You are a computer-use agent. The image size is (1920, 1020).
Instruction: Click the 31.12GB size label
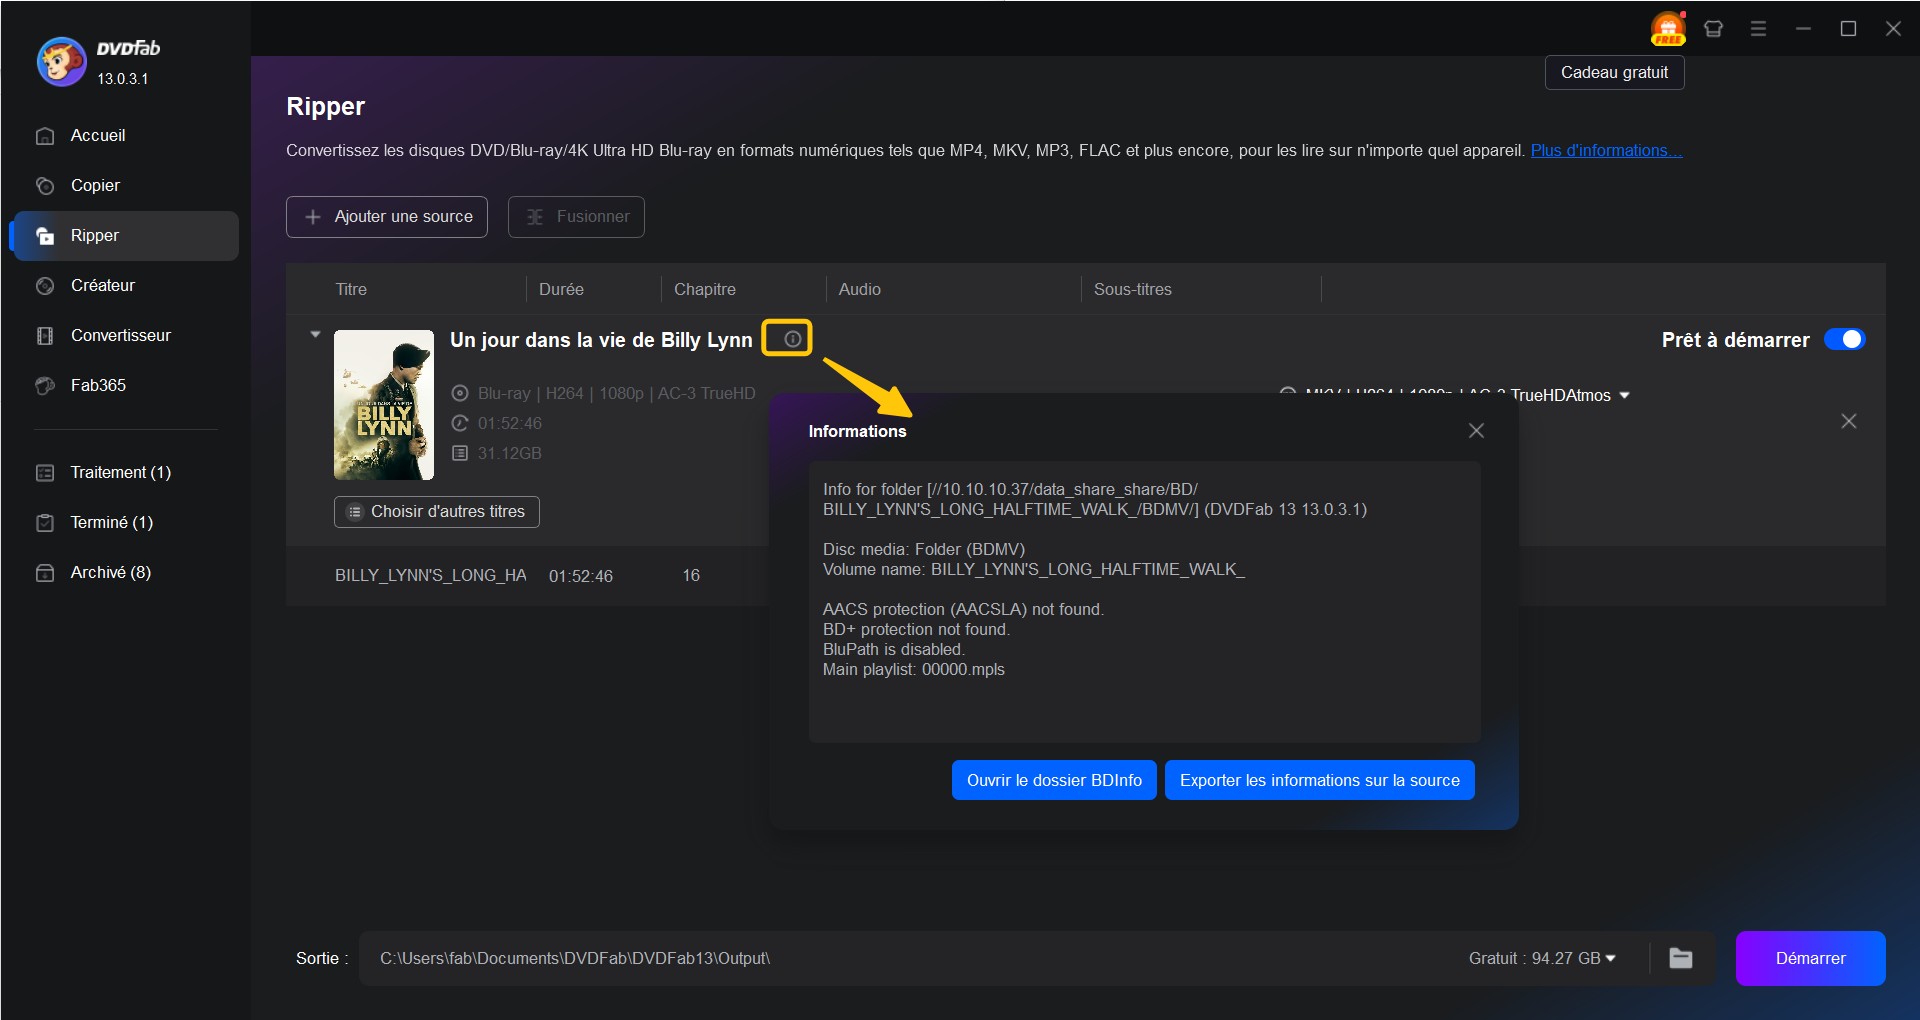[509, 453]
